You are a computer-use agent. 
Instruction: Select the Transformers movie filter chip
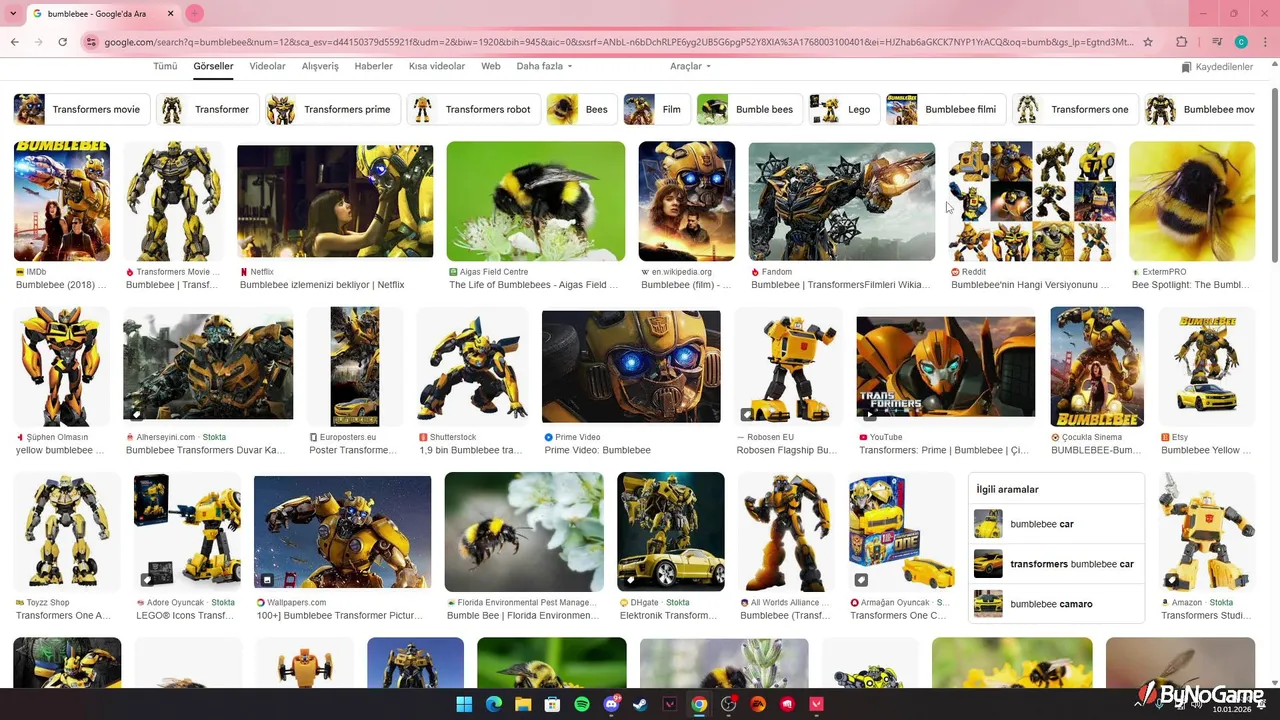pos(82,109)
